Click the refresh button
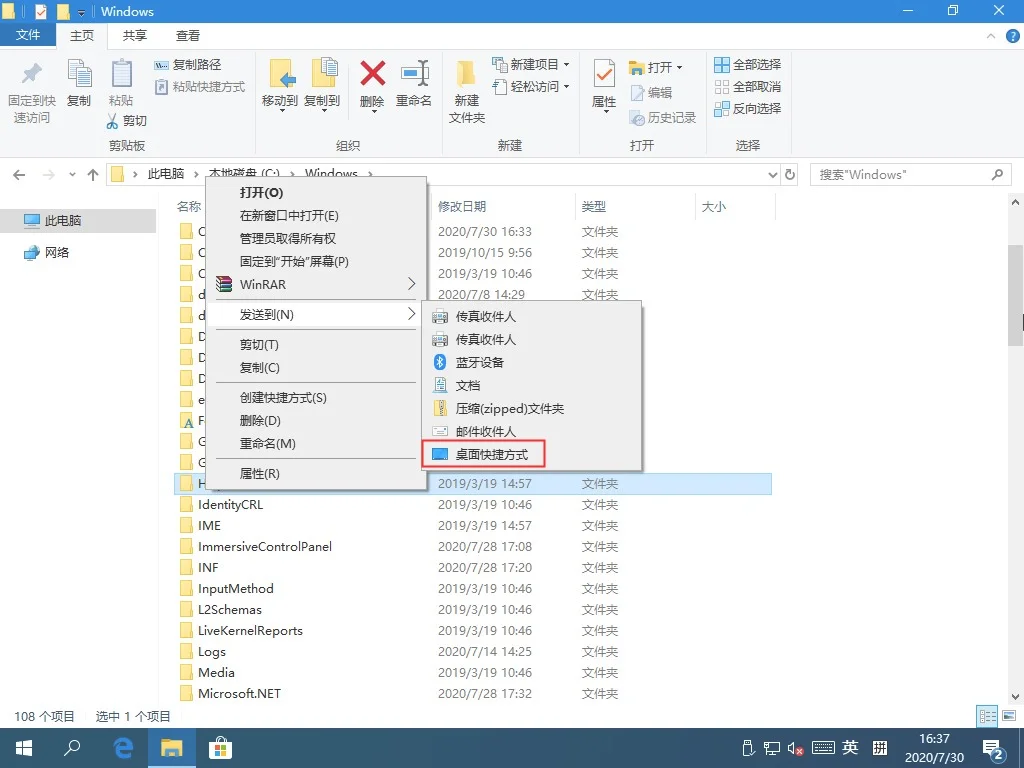The height and width of the screenshot is (768, 1024). click(790, 174)
